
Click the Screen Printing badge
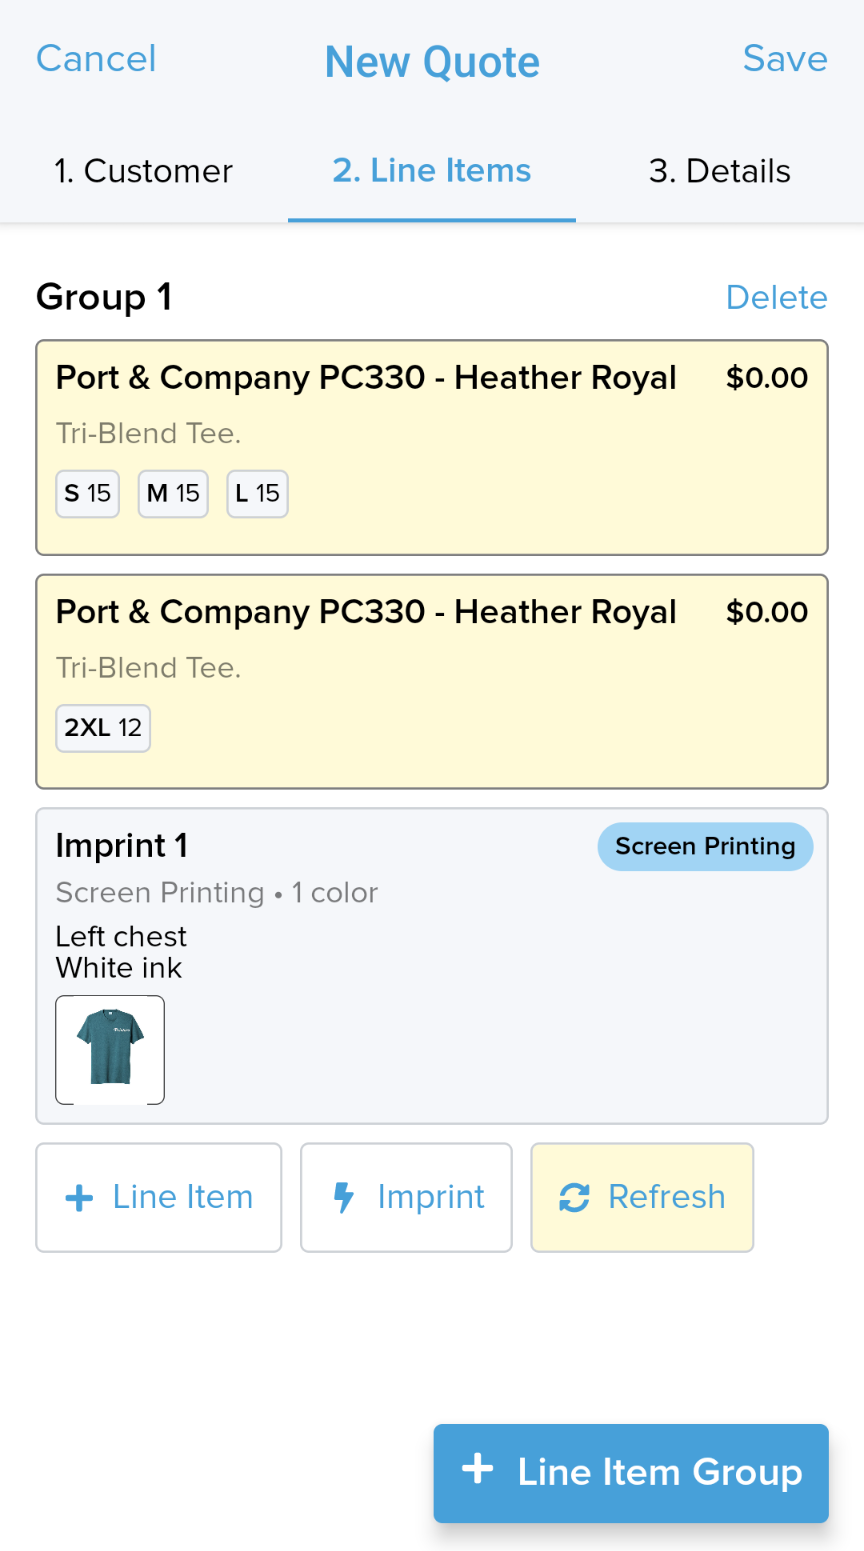(x=705, y=847)
